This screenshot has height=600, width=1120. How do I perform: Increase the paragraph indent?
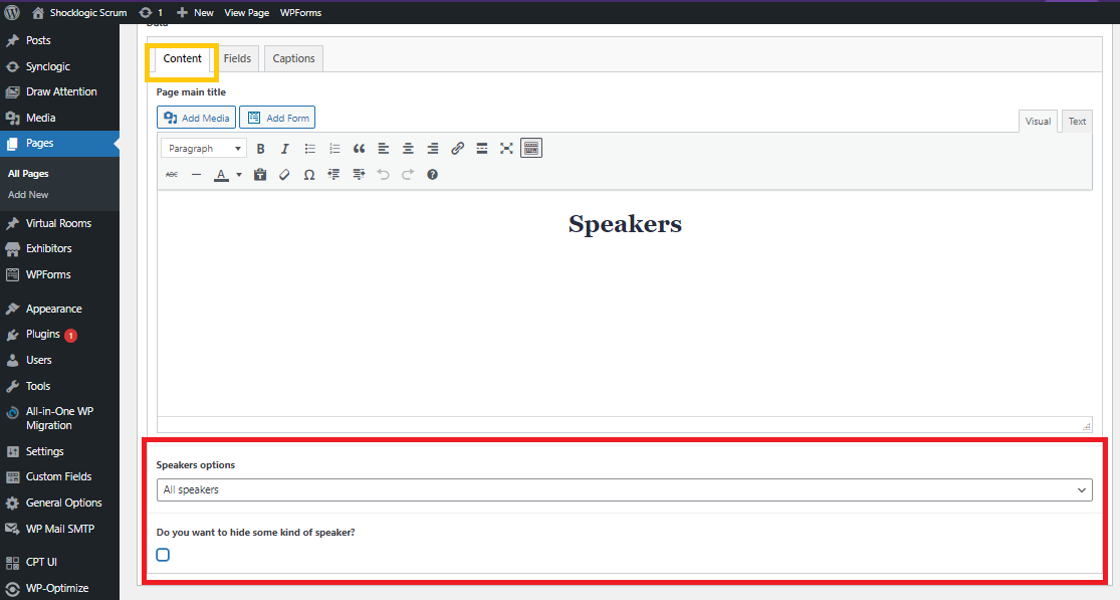coord(359,174)
